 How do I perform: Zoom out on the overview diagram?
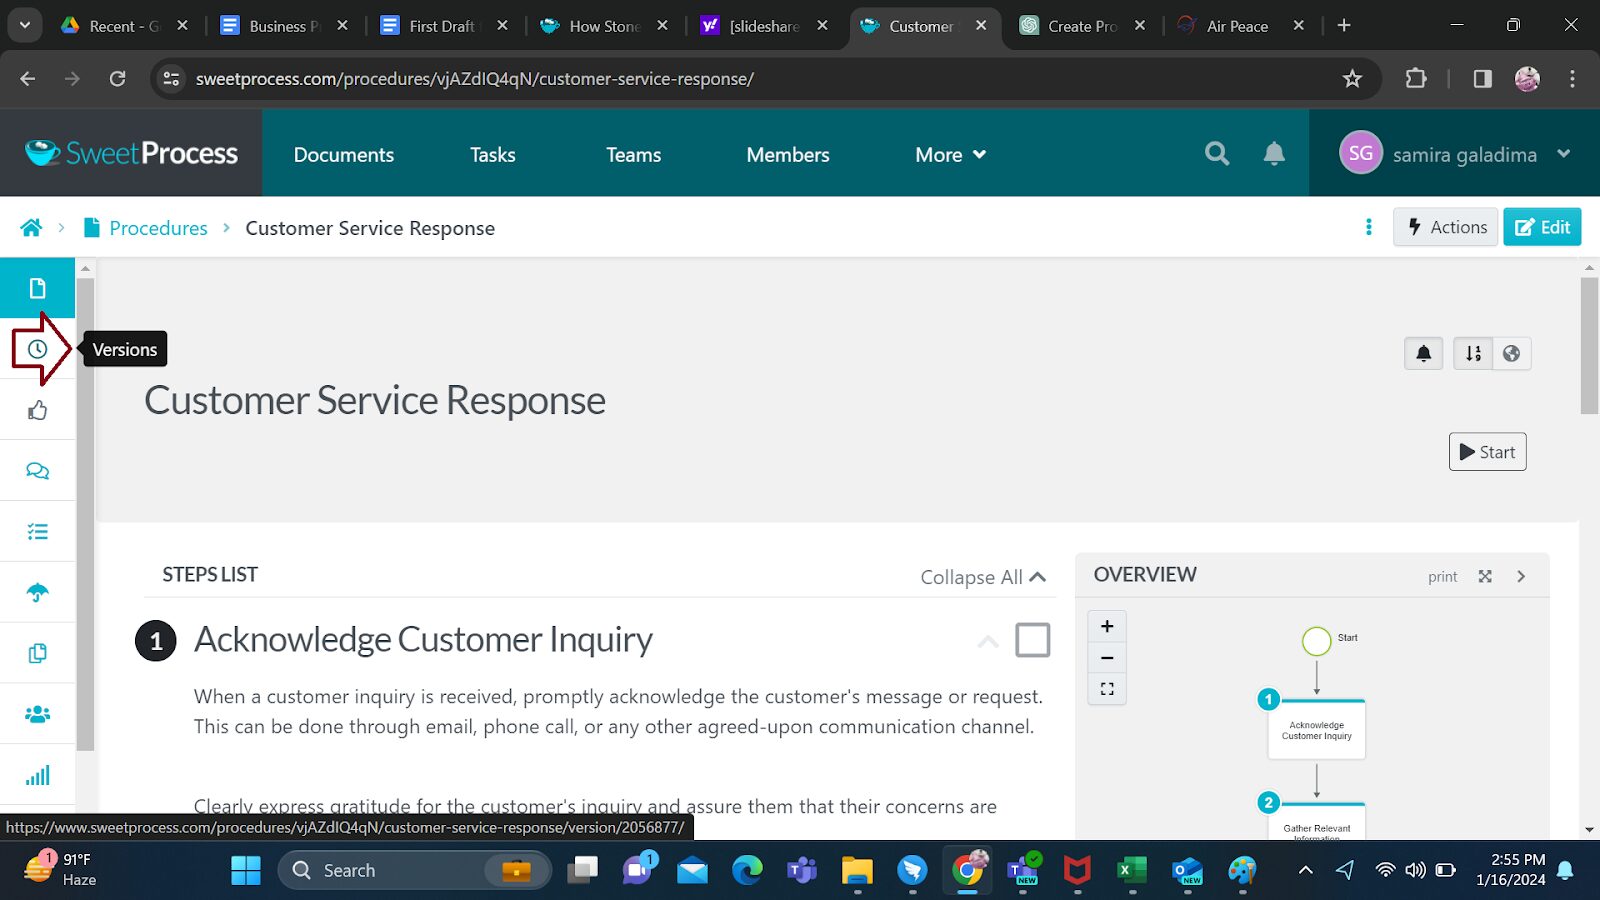point(1107,658)
